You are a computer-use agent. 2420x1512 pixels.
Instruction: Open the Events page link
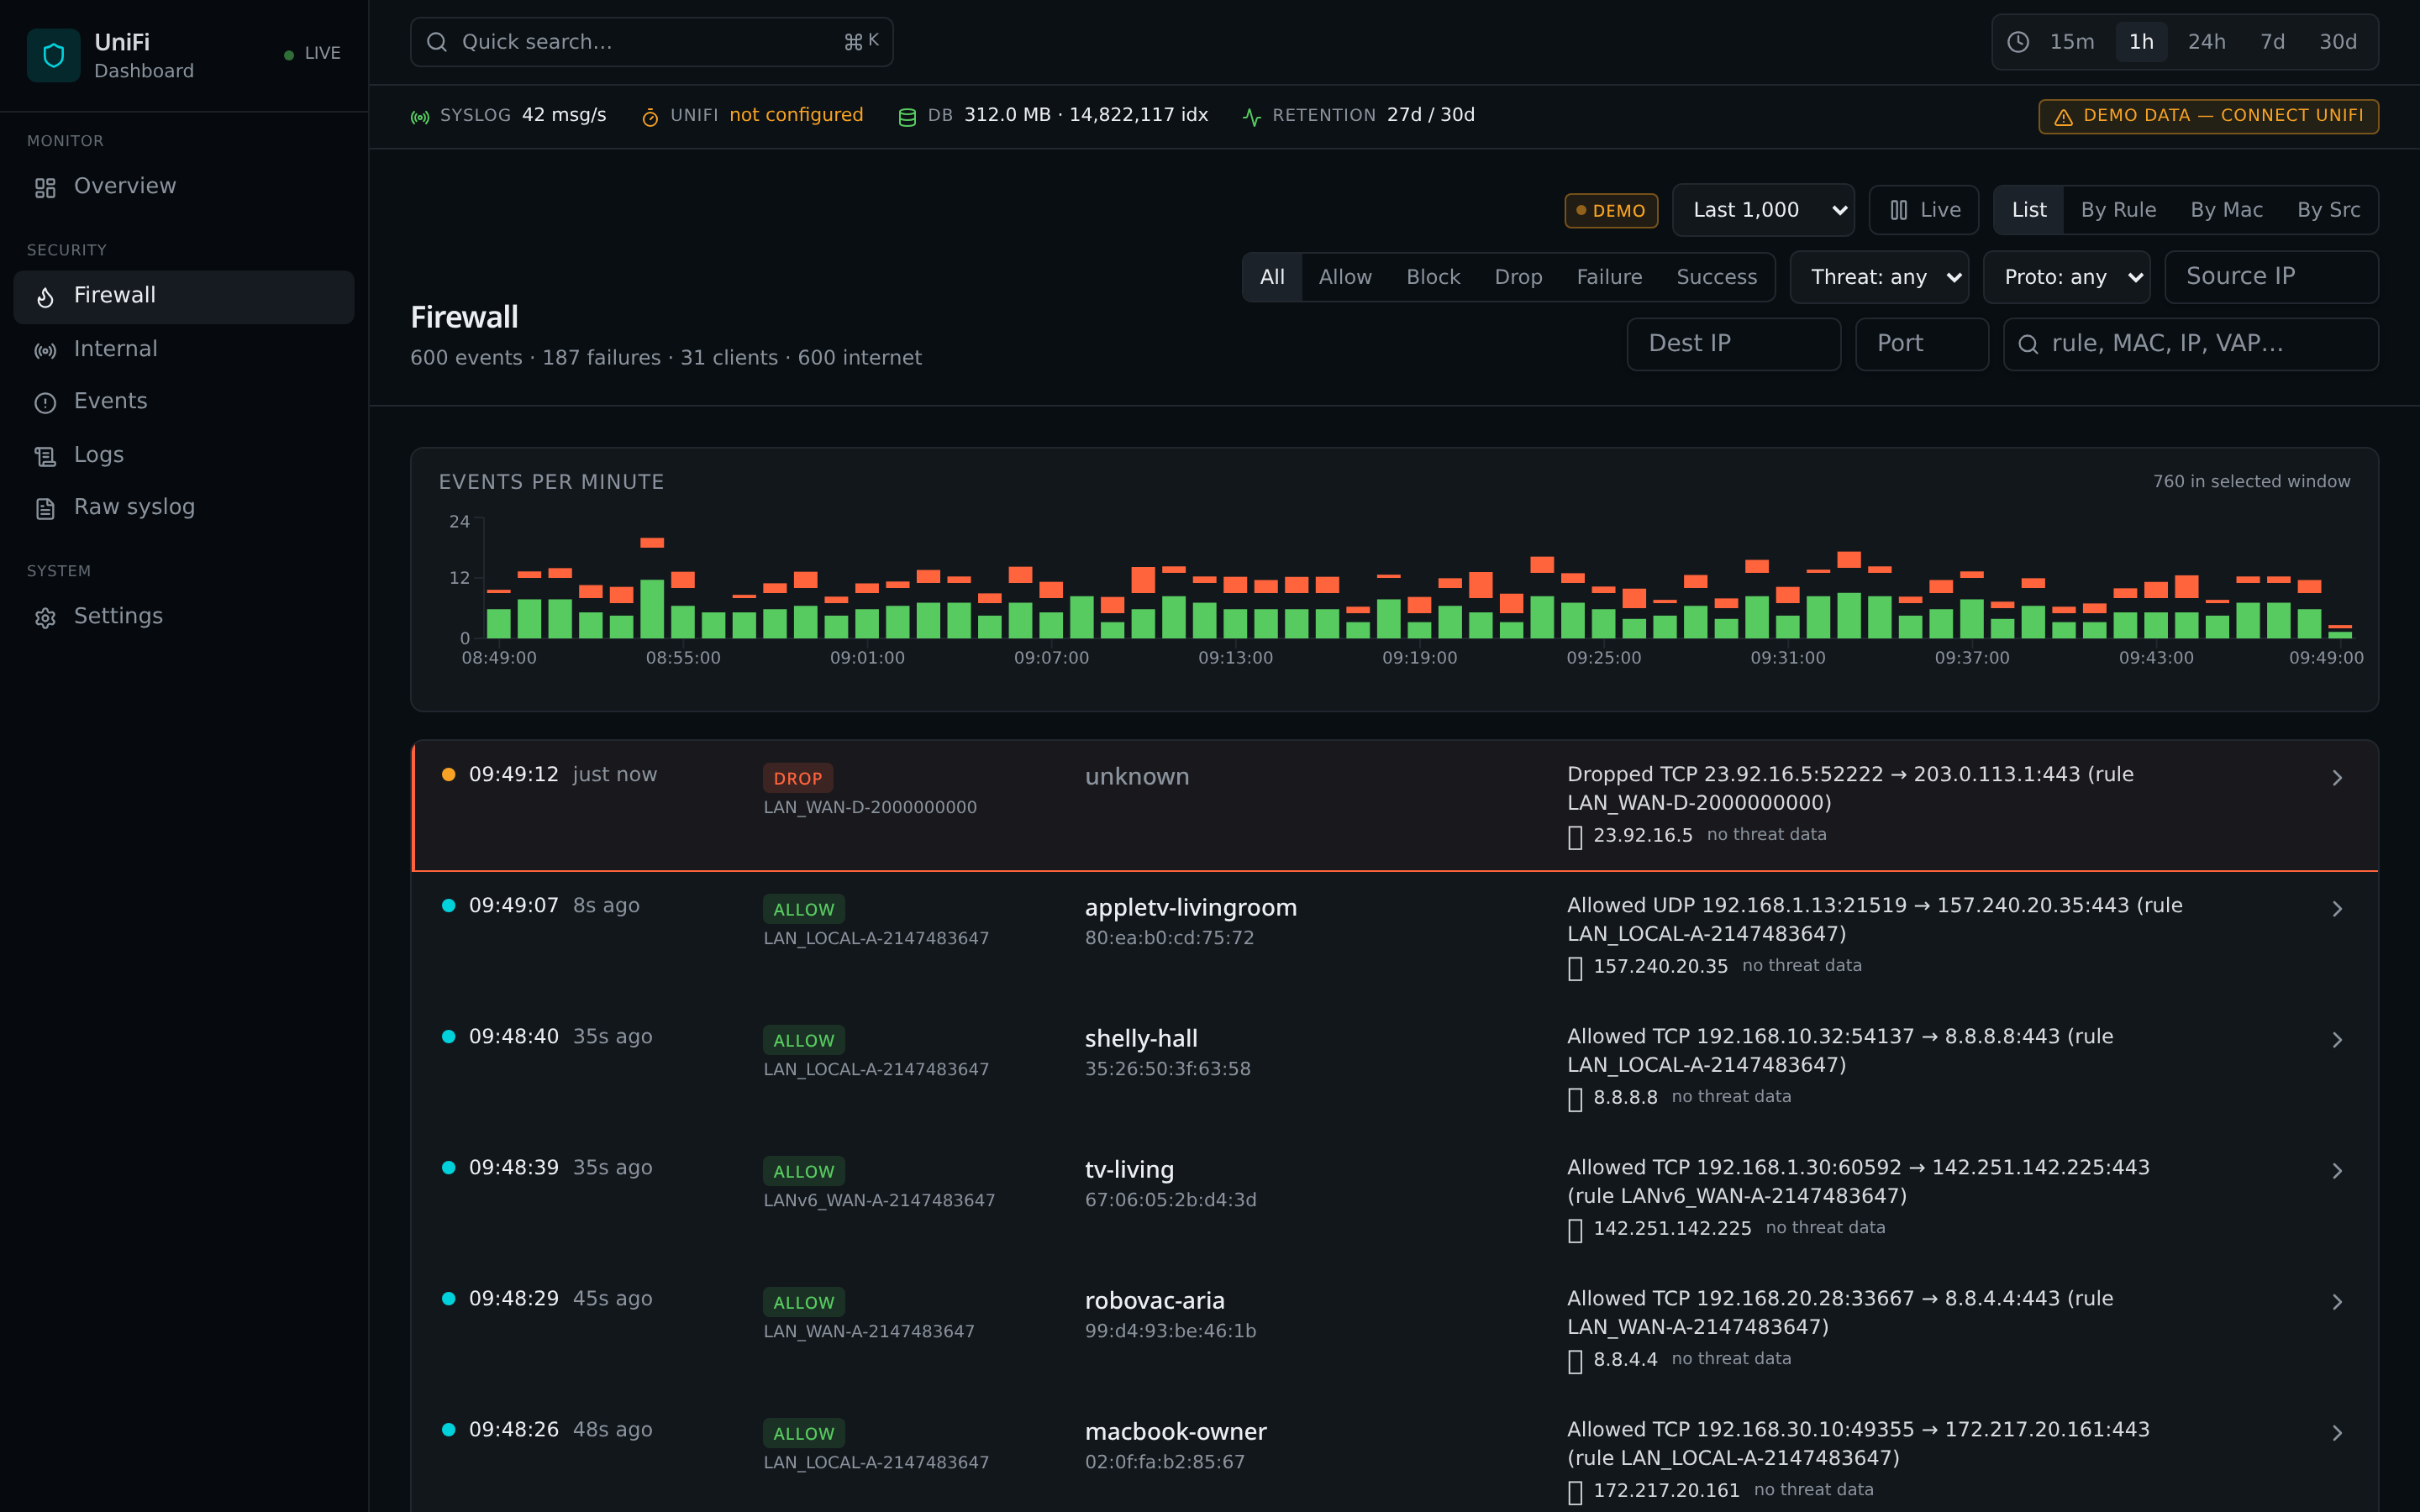click(x=184, y=402)
